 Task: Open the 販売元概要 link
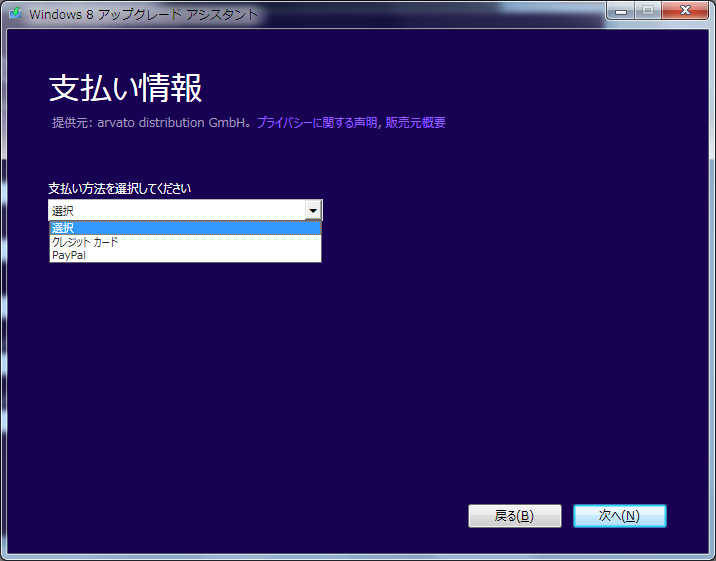[416, 122]
